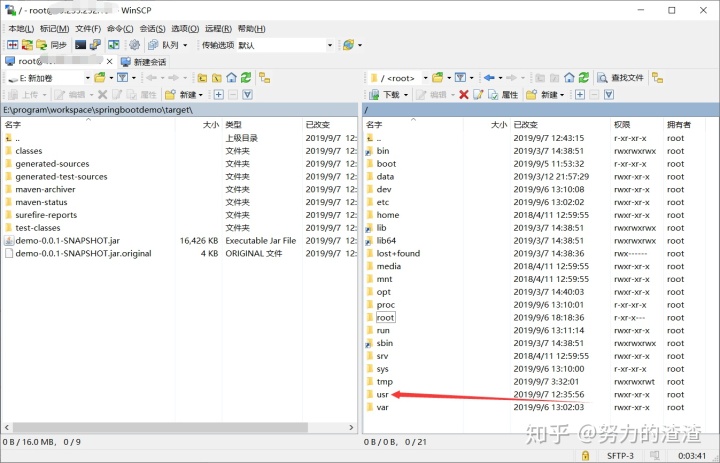Viewport: 720px width, 463px height.
Task: Open the 本地(L) menu
Action: click(21, 28)
